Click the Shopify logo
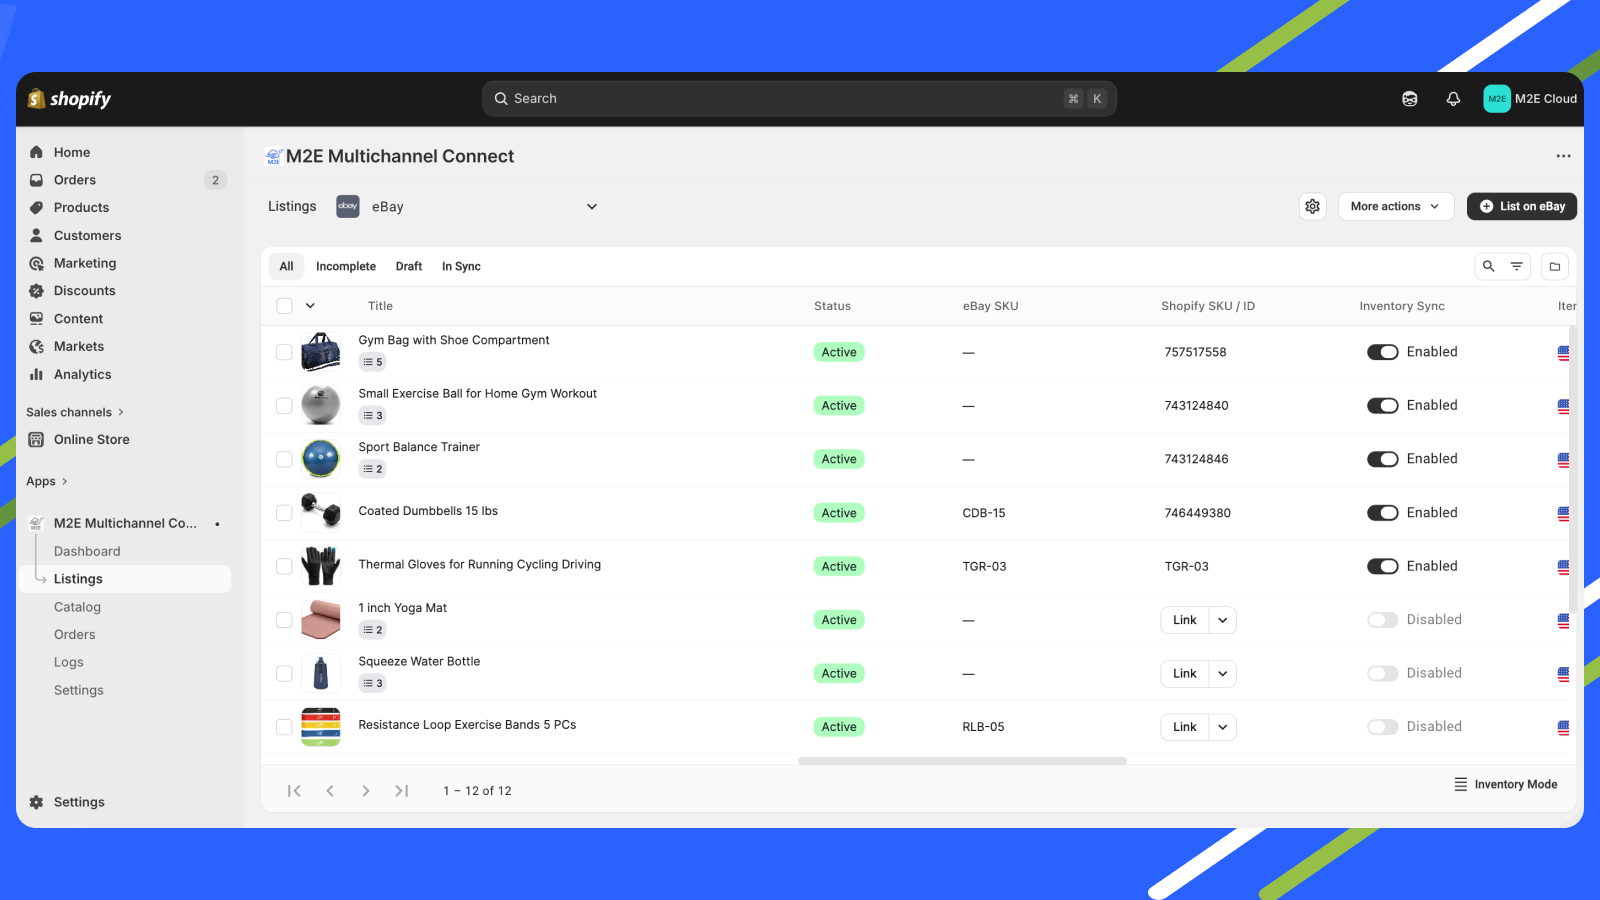This screenshot has width=1600, height=900. [x=69, y=98]
